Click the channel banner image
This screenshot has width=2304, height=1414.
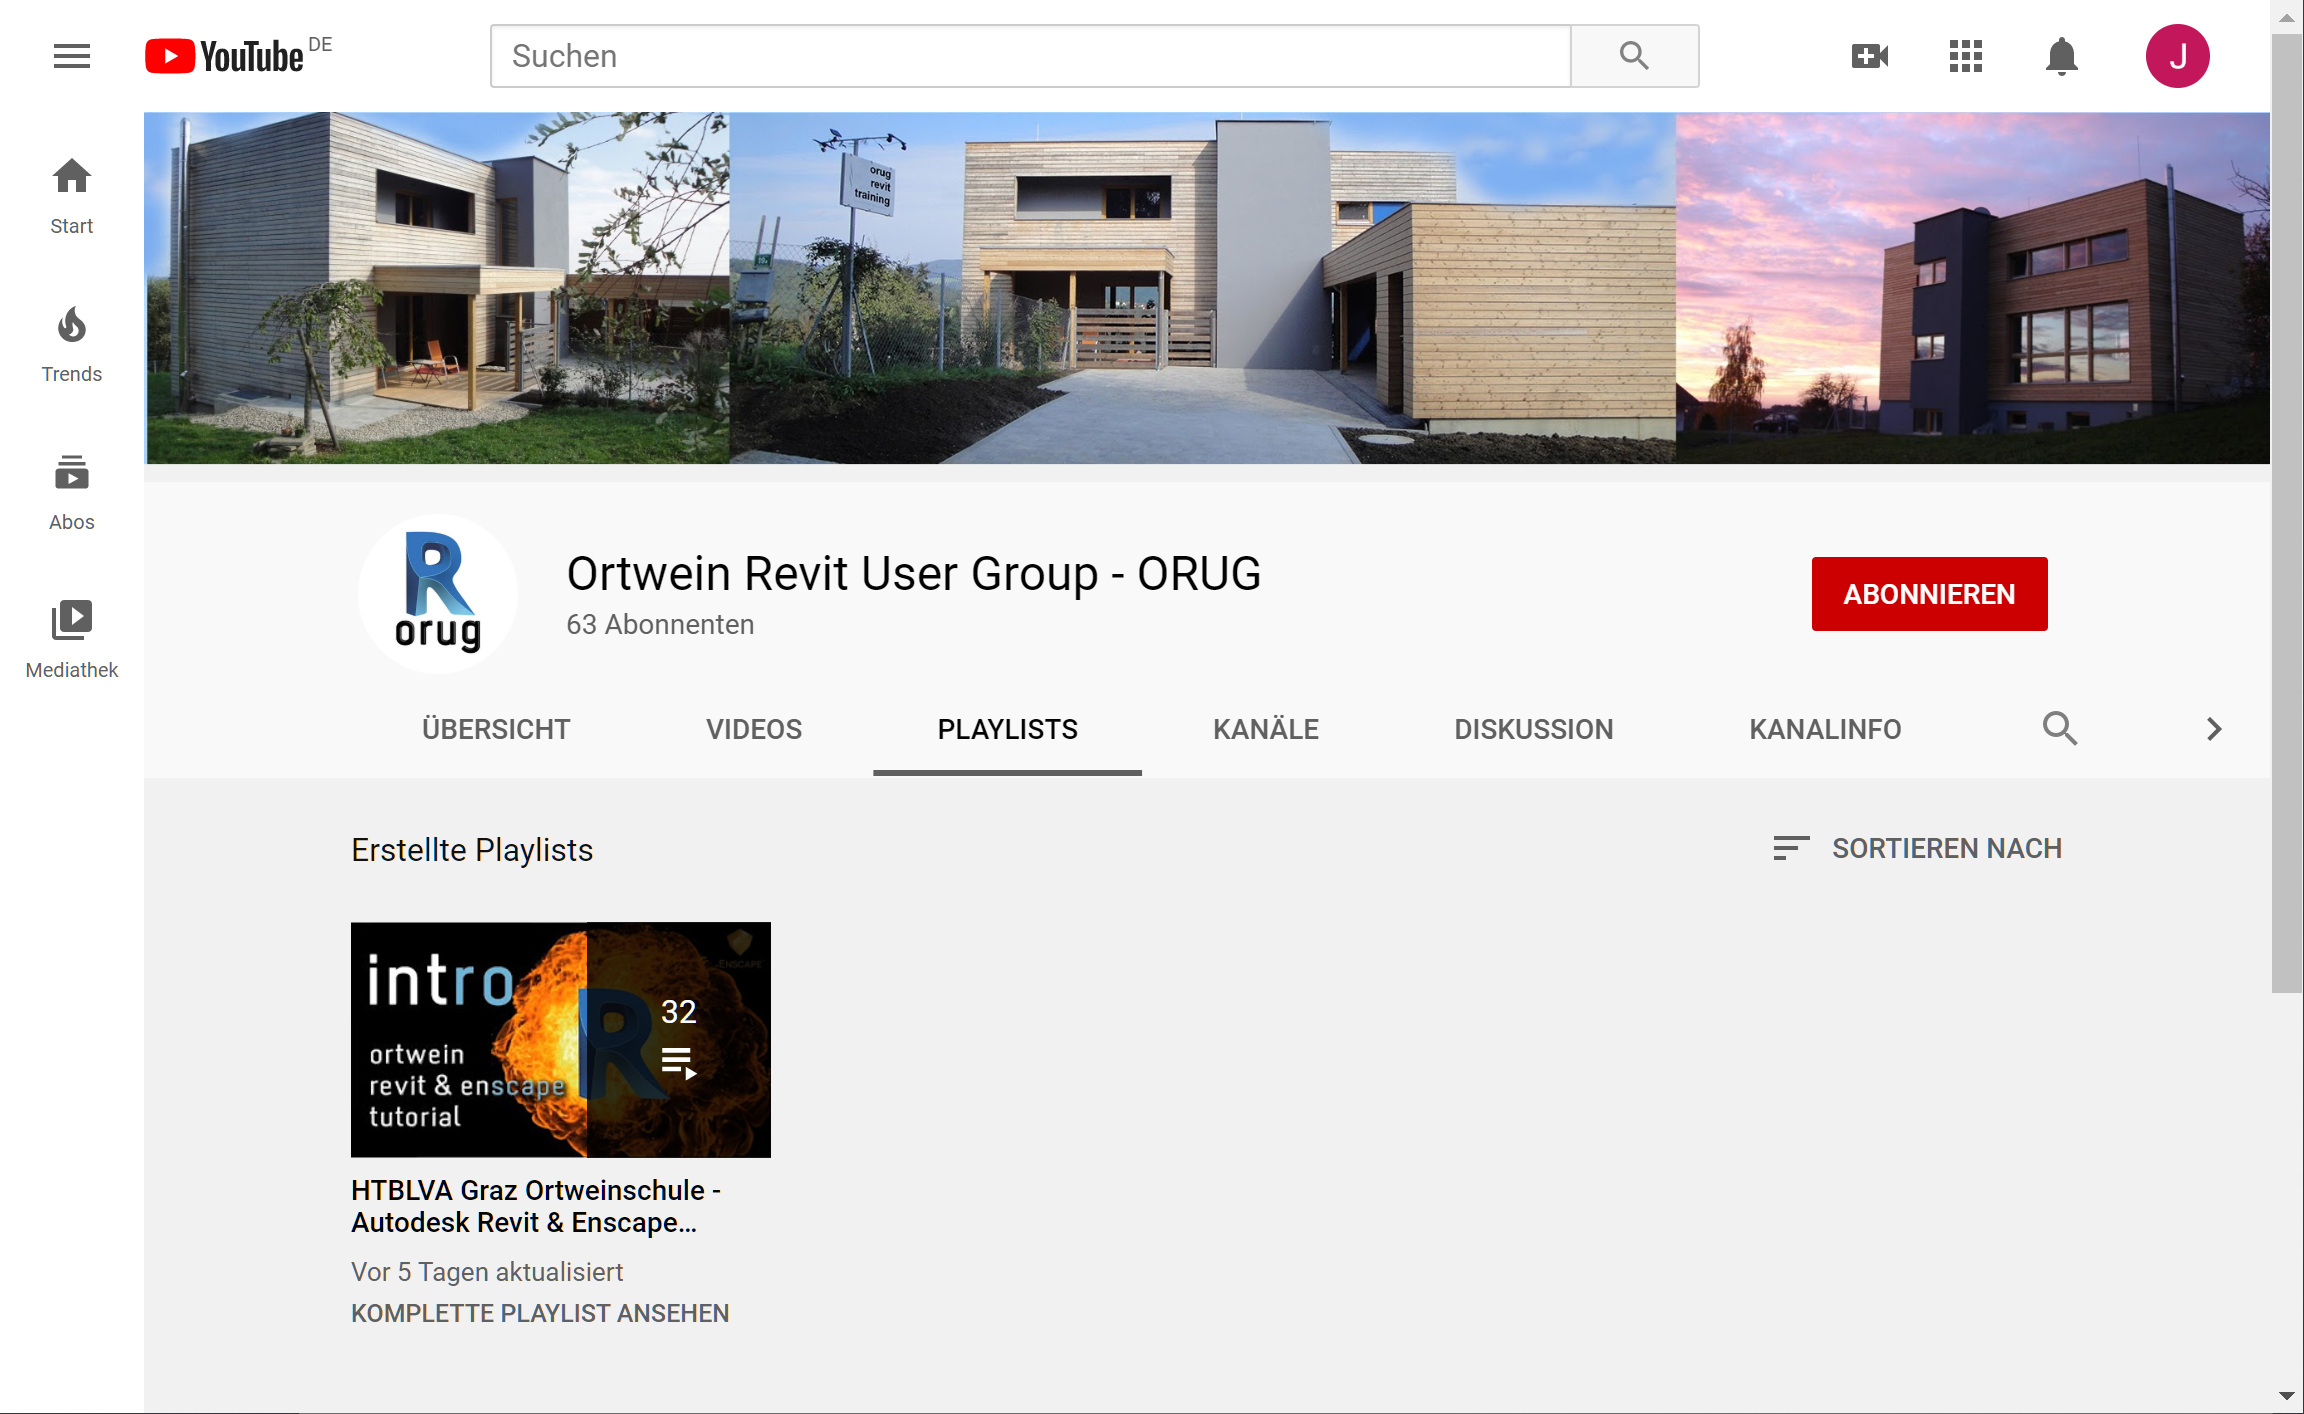pyautogui.click(x=1207, y=288)
